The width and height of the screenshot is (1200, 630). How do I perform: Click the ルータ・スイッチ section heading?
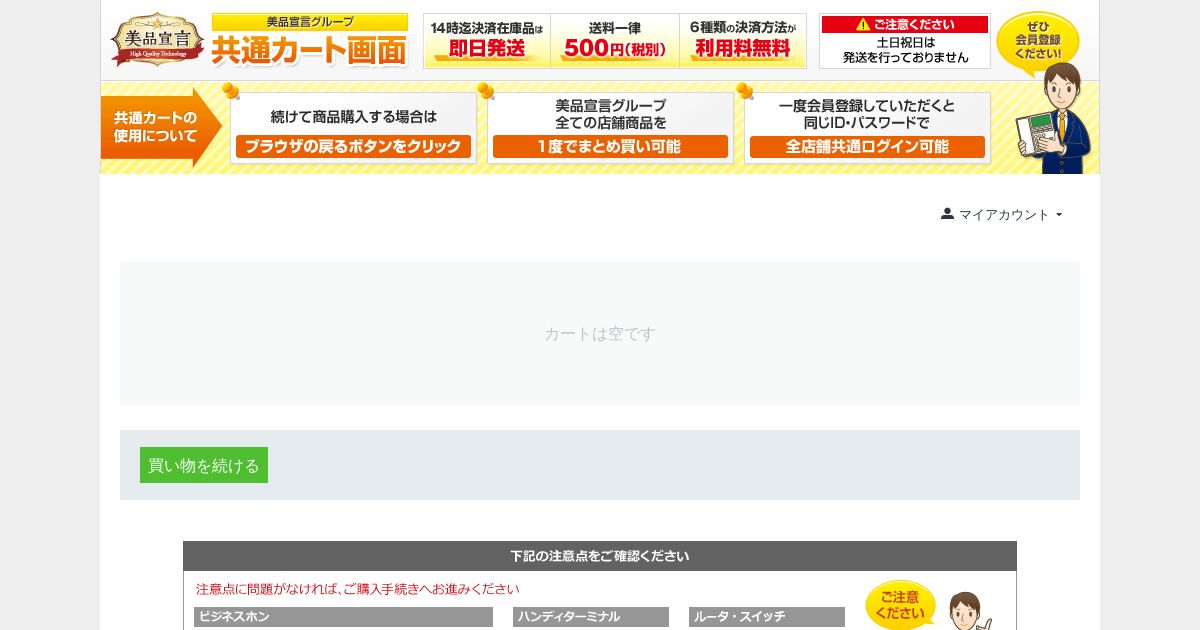pyautogui.click(x=767, y=617)
